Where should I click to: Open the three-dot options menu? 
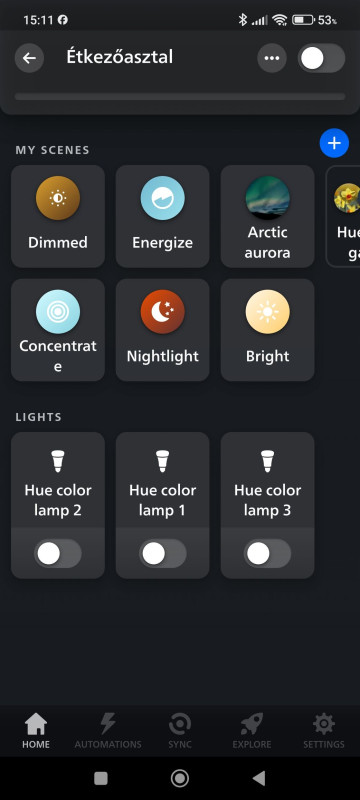pyautogui.click(x=272, y=58)
